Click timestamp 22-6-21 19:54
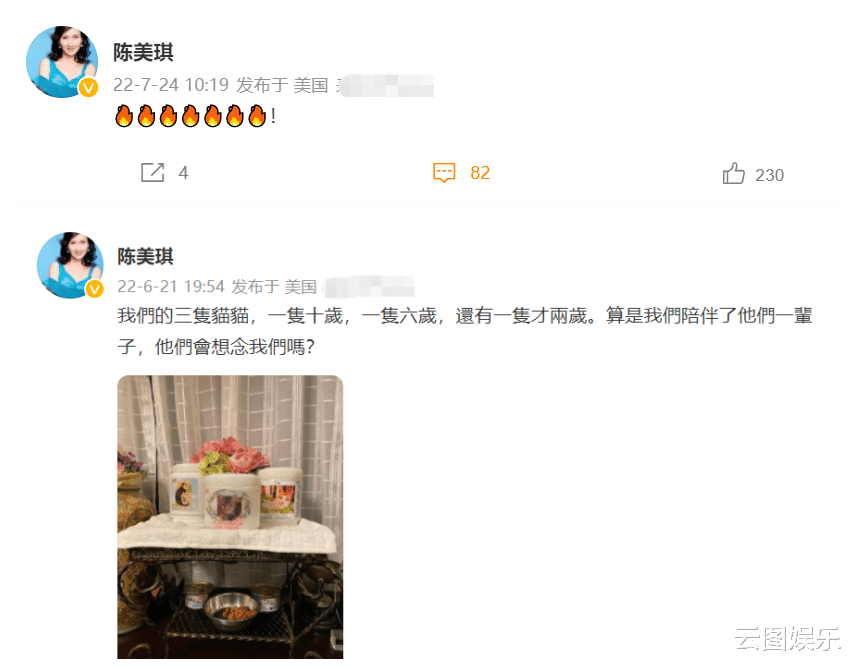The image size is (855, 669). [171, 287]
